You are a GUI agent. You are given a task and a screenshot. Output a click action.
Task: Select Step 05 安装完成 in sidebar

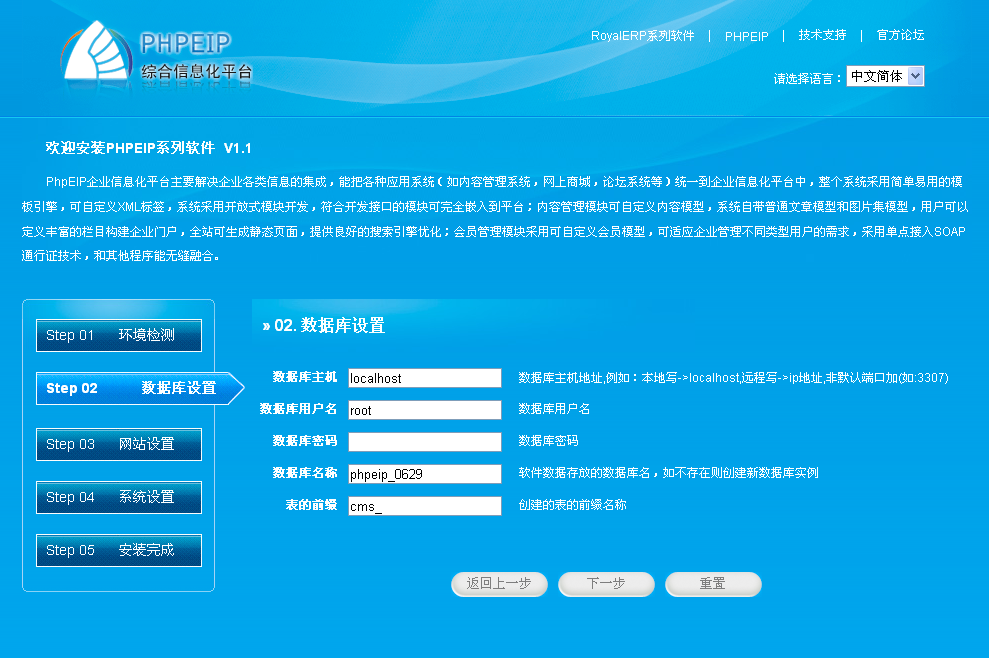click(x=119, y=550)
